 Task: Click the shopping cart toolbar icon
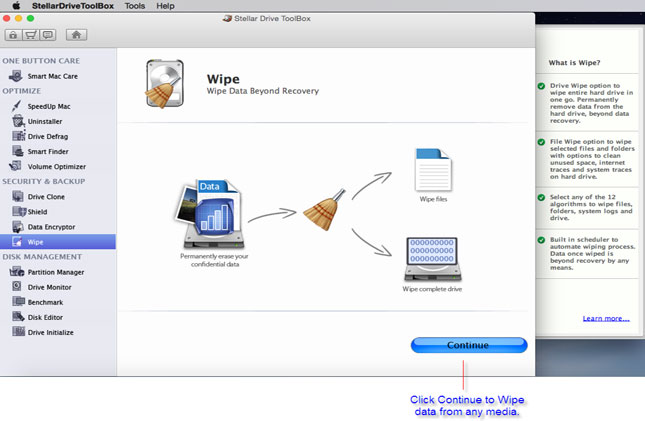31,35
